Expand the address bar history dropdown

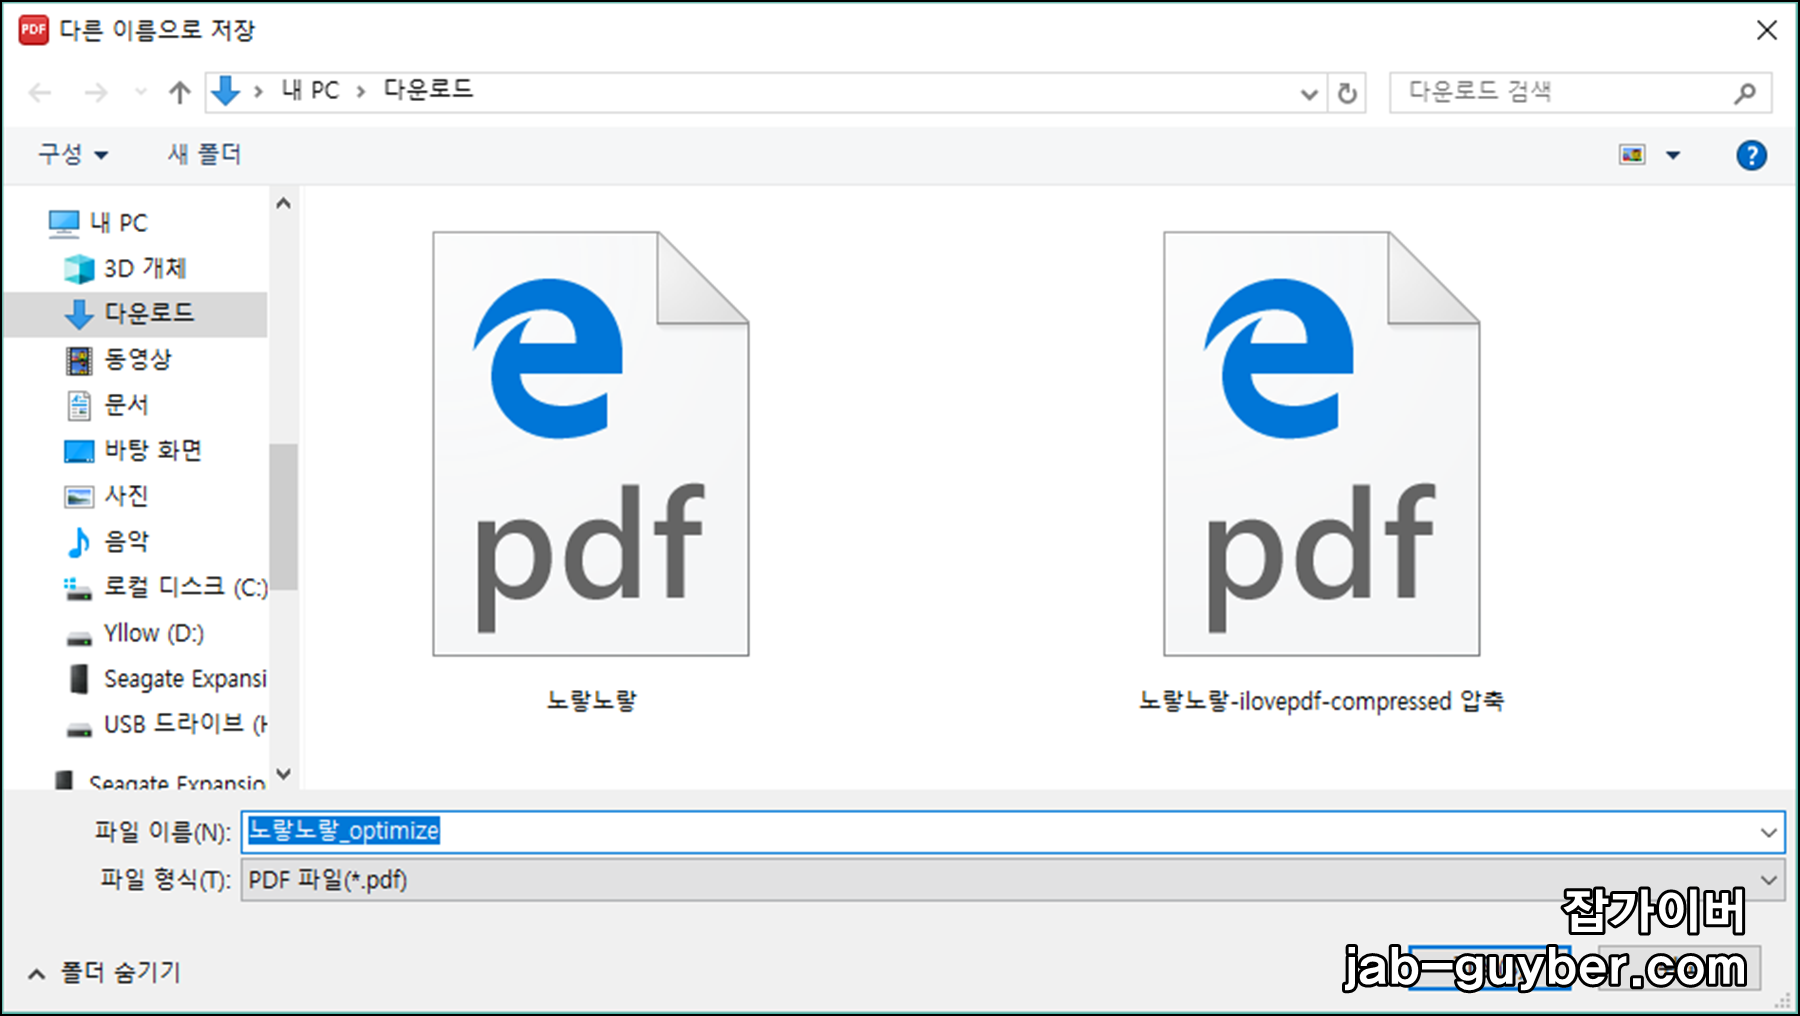coord(1308,94)
